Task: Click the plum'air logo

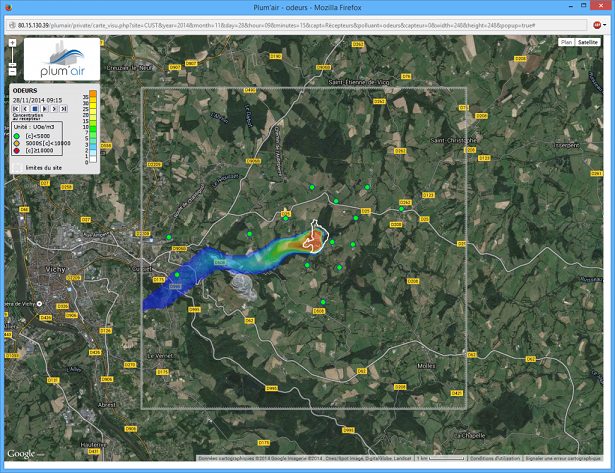Action: tap(62, 59)
